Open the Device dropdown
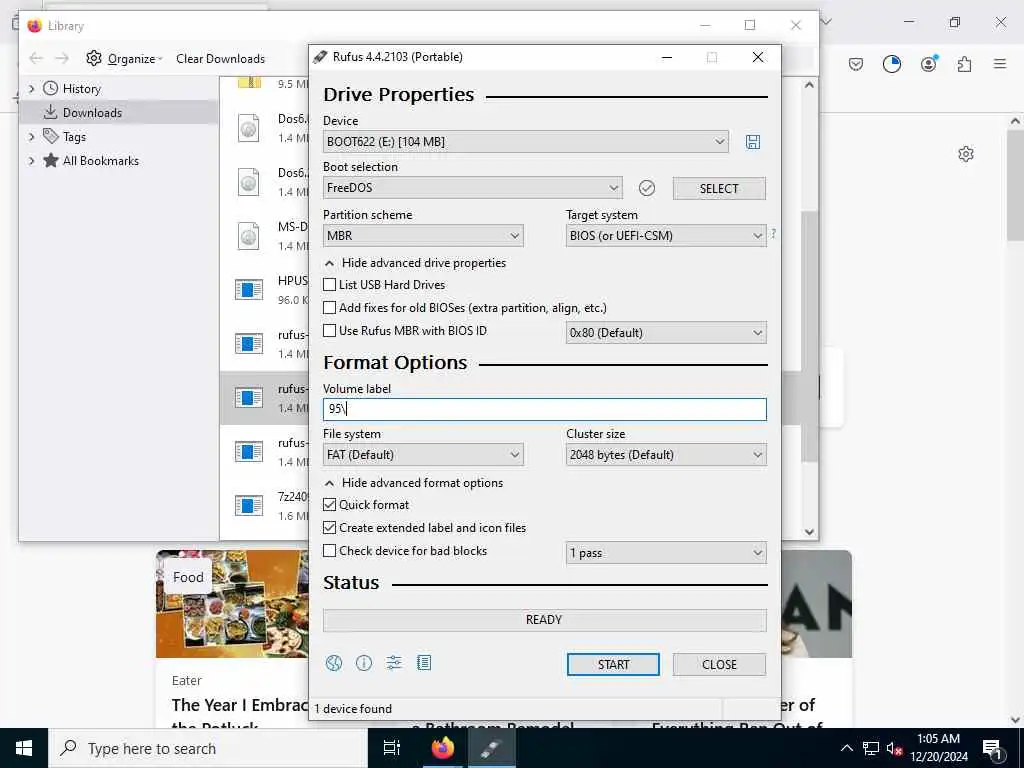 pos(526,142)
